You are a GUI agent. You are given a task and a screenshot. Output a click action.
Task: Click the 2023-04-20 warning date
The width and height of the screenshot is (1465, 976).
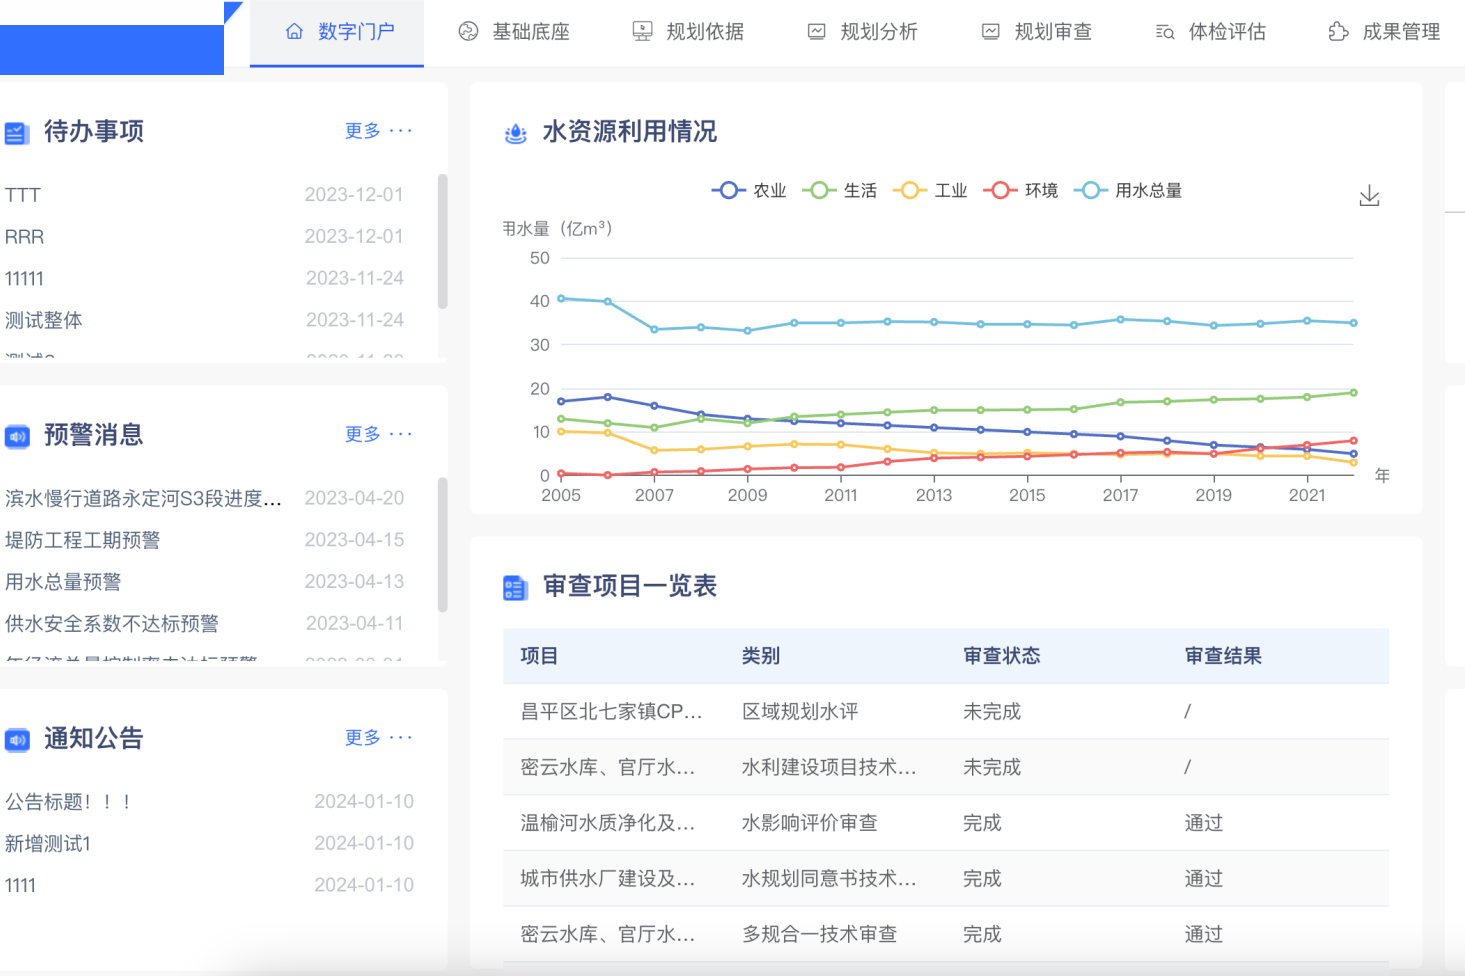355,498
